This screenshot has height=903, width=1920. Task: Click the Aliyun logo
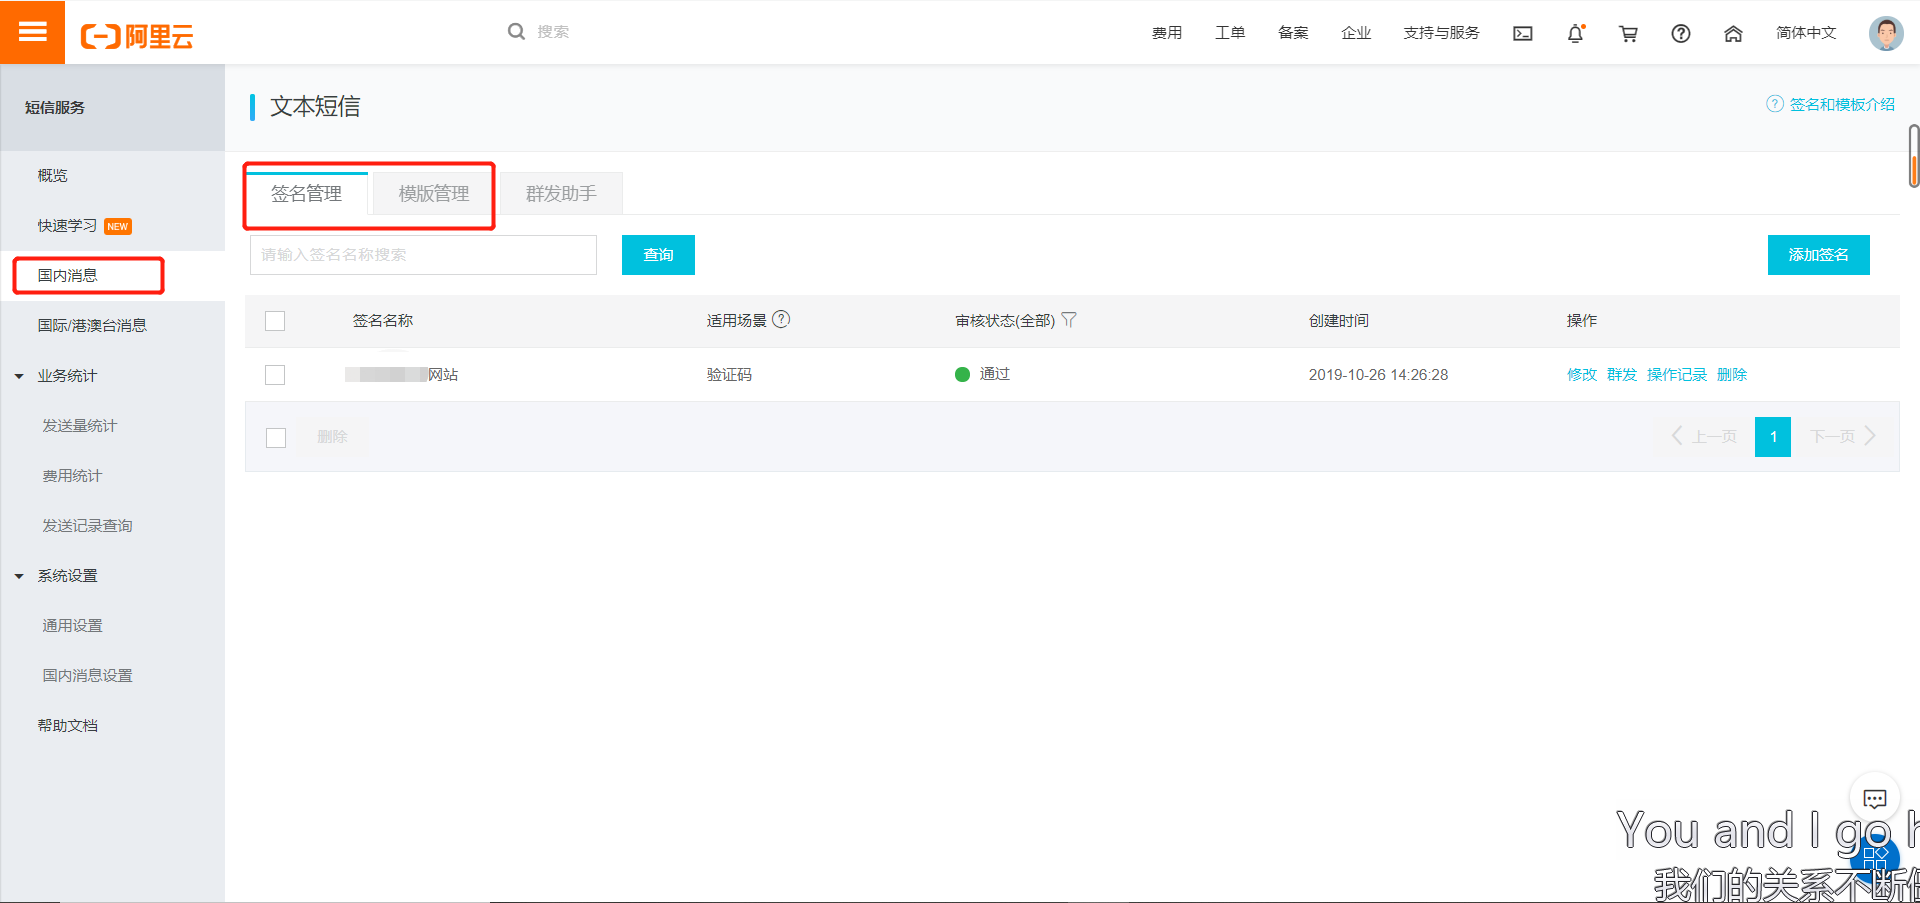(x=137, y=37)
